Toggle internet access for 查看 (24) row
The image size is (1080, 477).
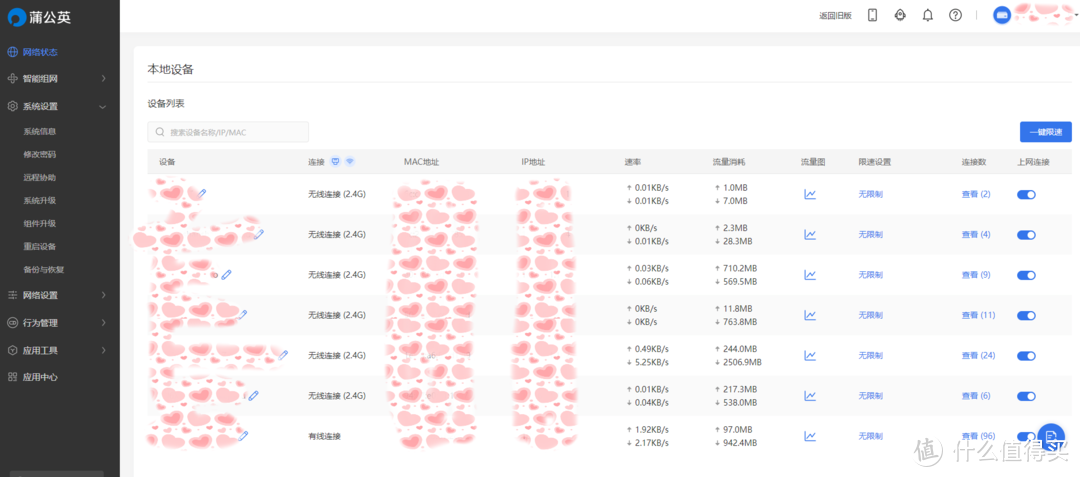tap(1026, 356)
